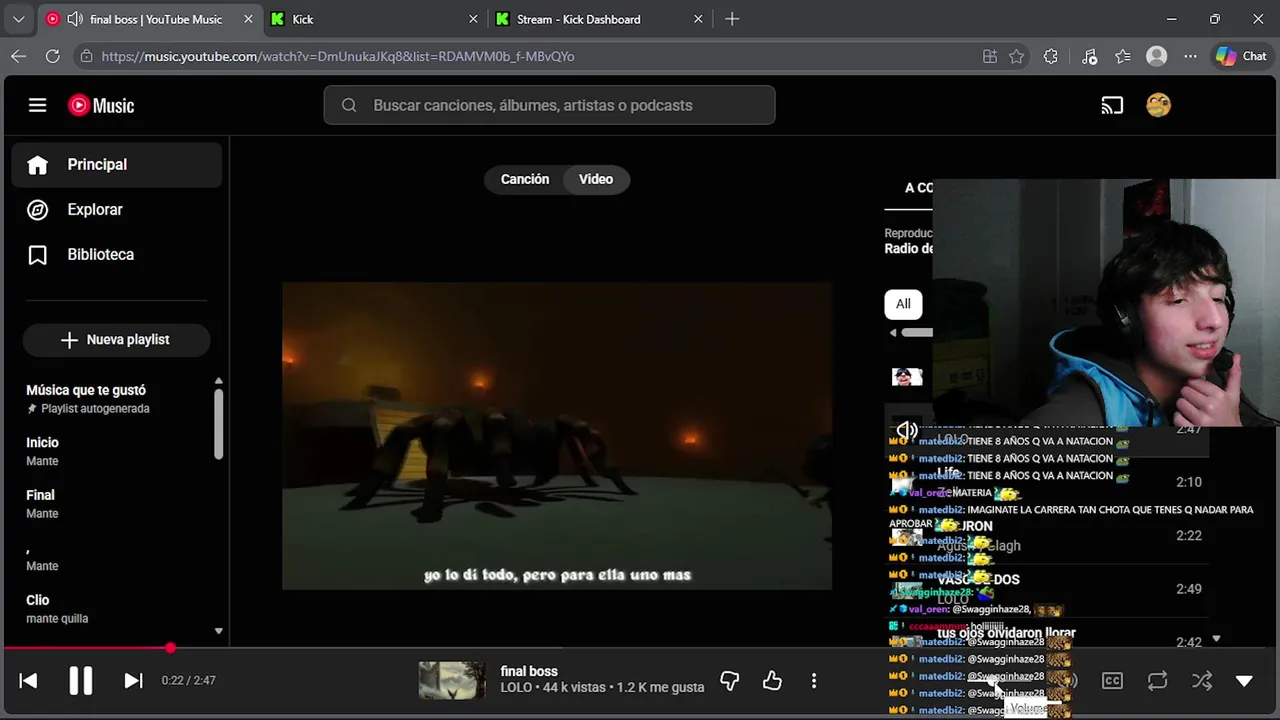
Task: Select the All filter chip
Action: point(903,304)
